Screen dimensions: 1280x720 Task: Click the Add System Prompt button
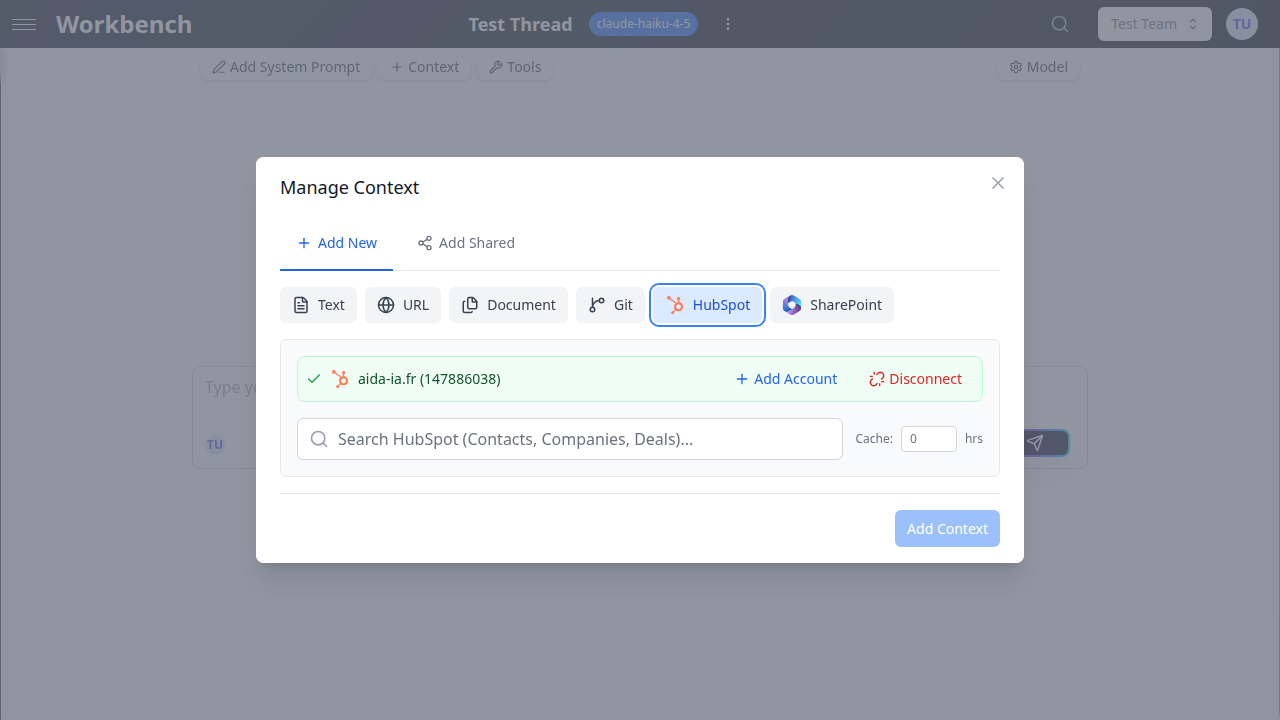[x=285, y=67]
